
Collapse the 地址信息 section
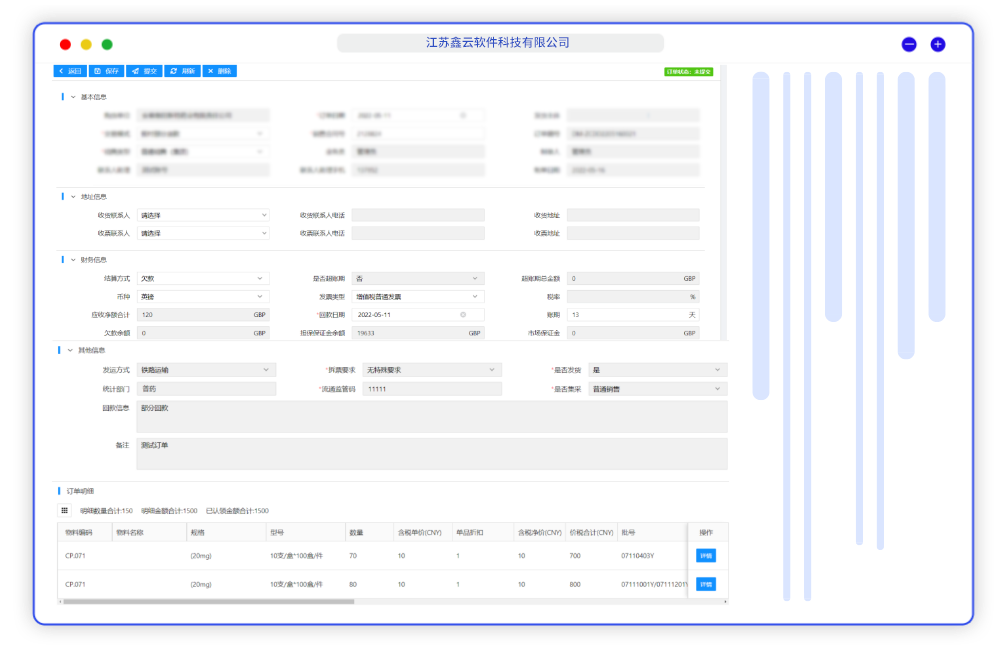[73, 196]
